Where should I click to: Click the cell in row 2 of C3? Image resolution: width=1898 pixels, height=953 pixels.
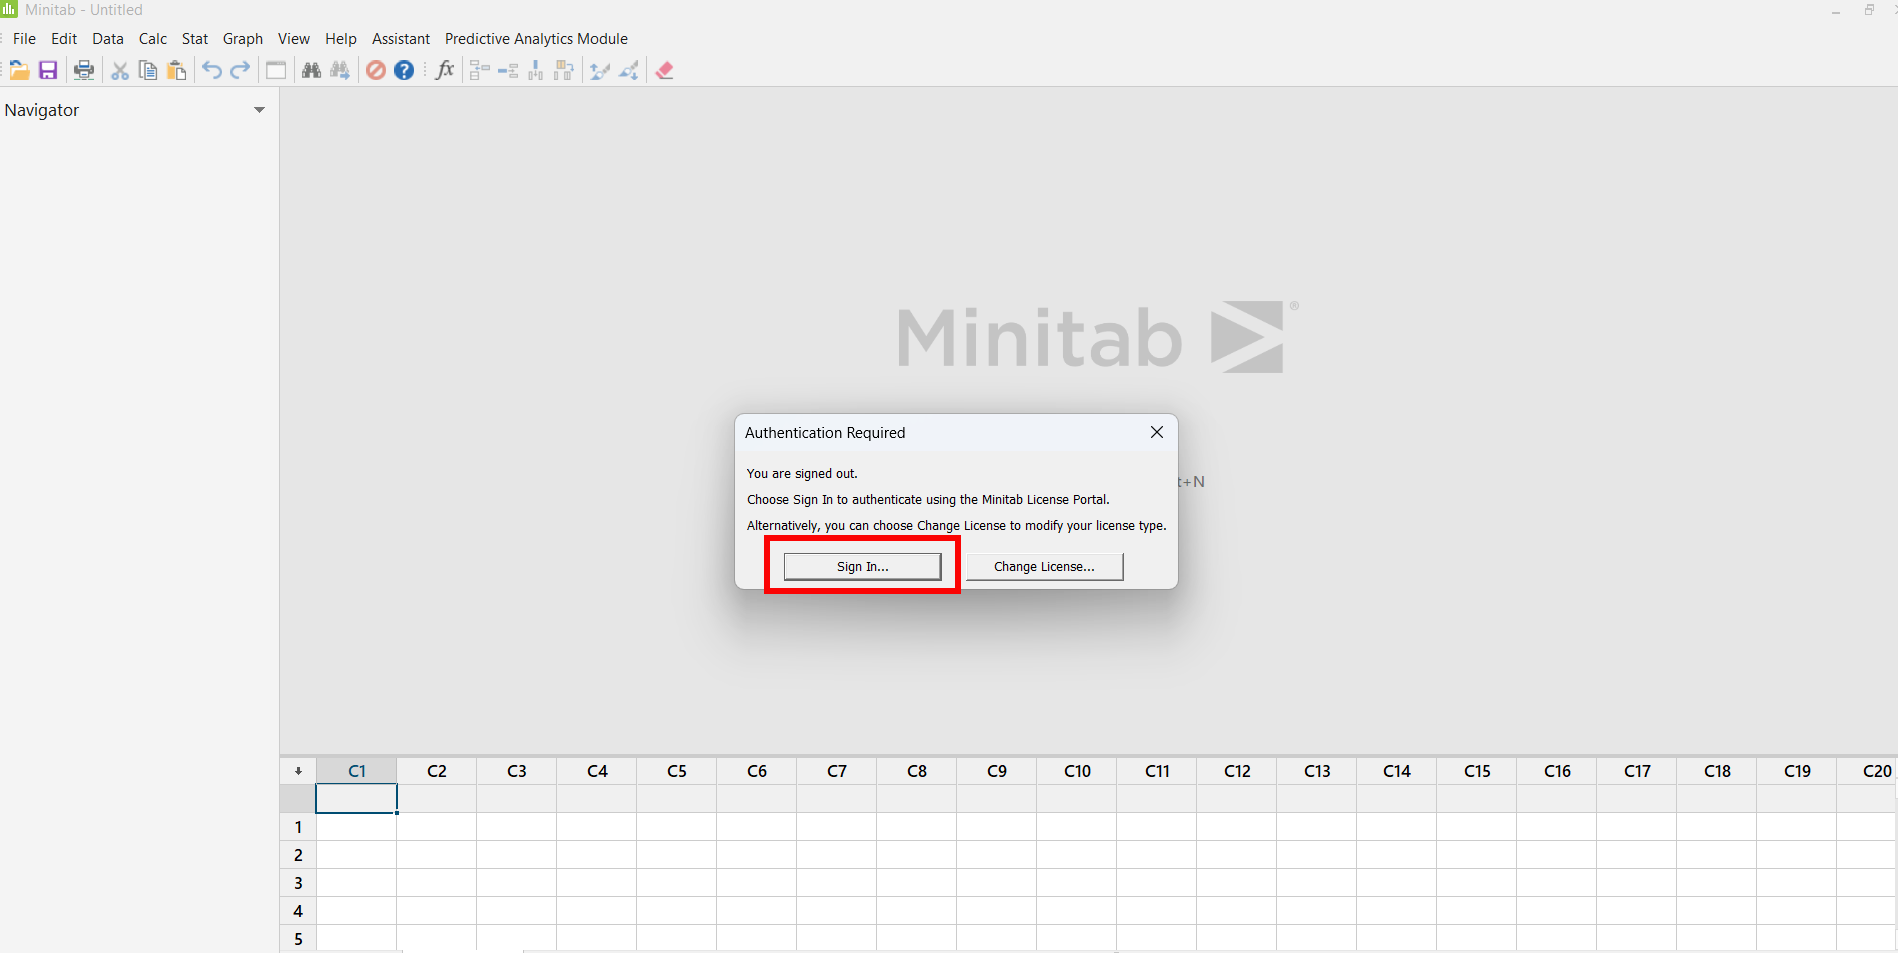click(517, 855)
